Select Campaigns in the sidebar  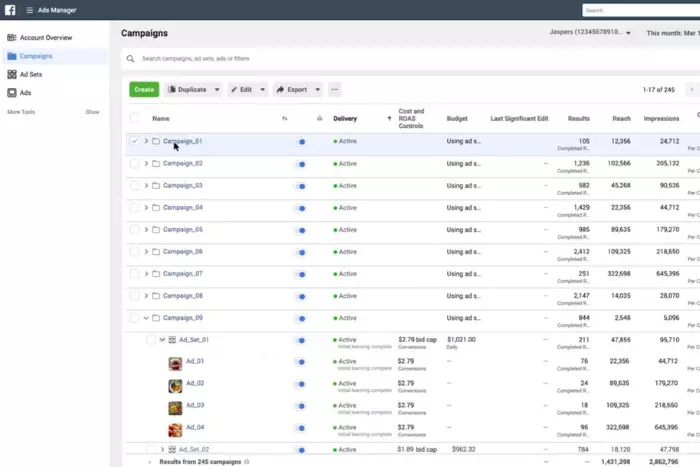coord(55,56)
